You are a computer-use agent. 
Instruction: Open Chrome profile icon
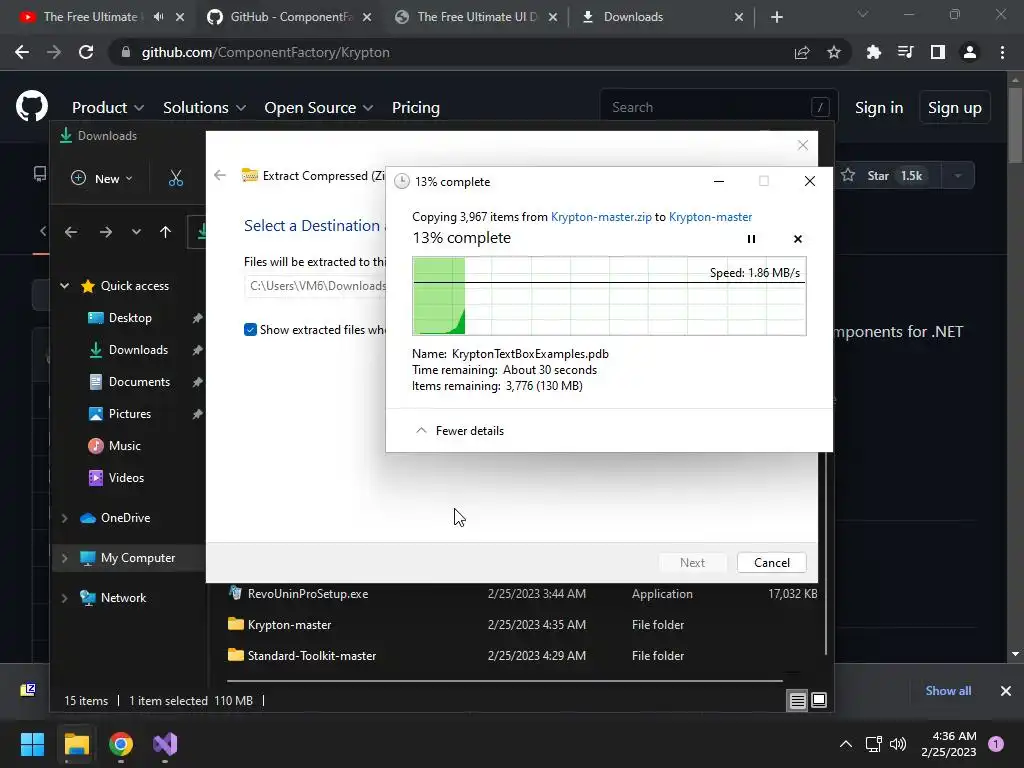point(970,52)
